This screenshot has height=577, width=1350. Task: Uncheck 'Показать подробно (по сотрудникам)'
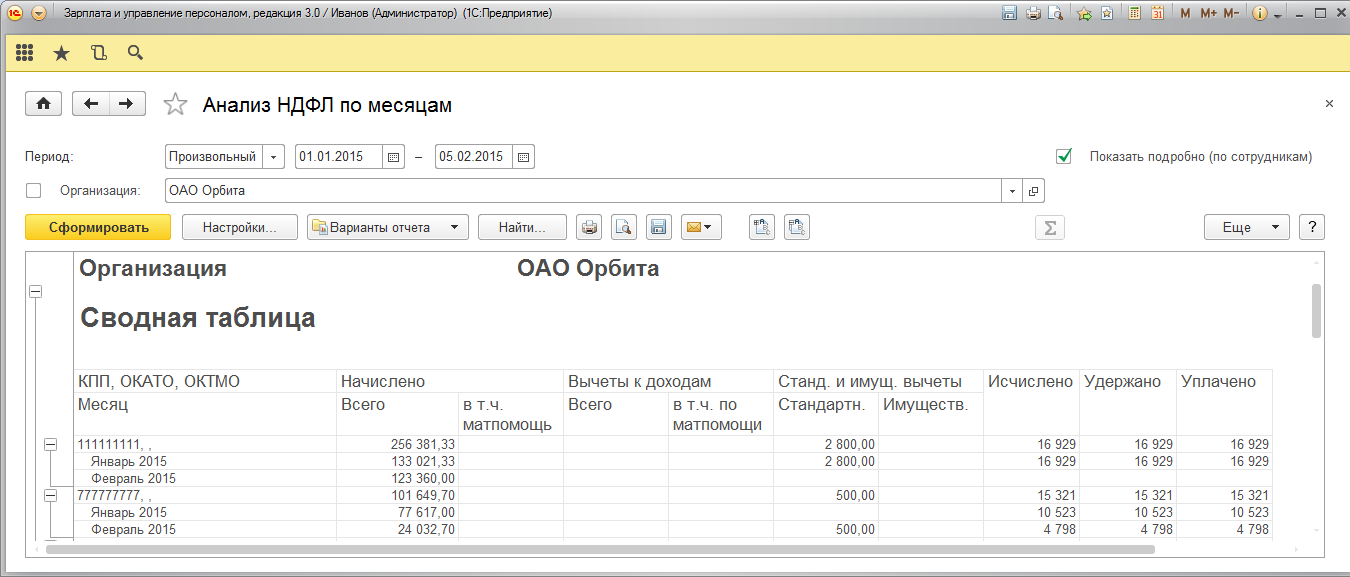click(1064, 156)
